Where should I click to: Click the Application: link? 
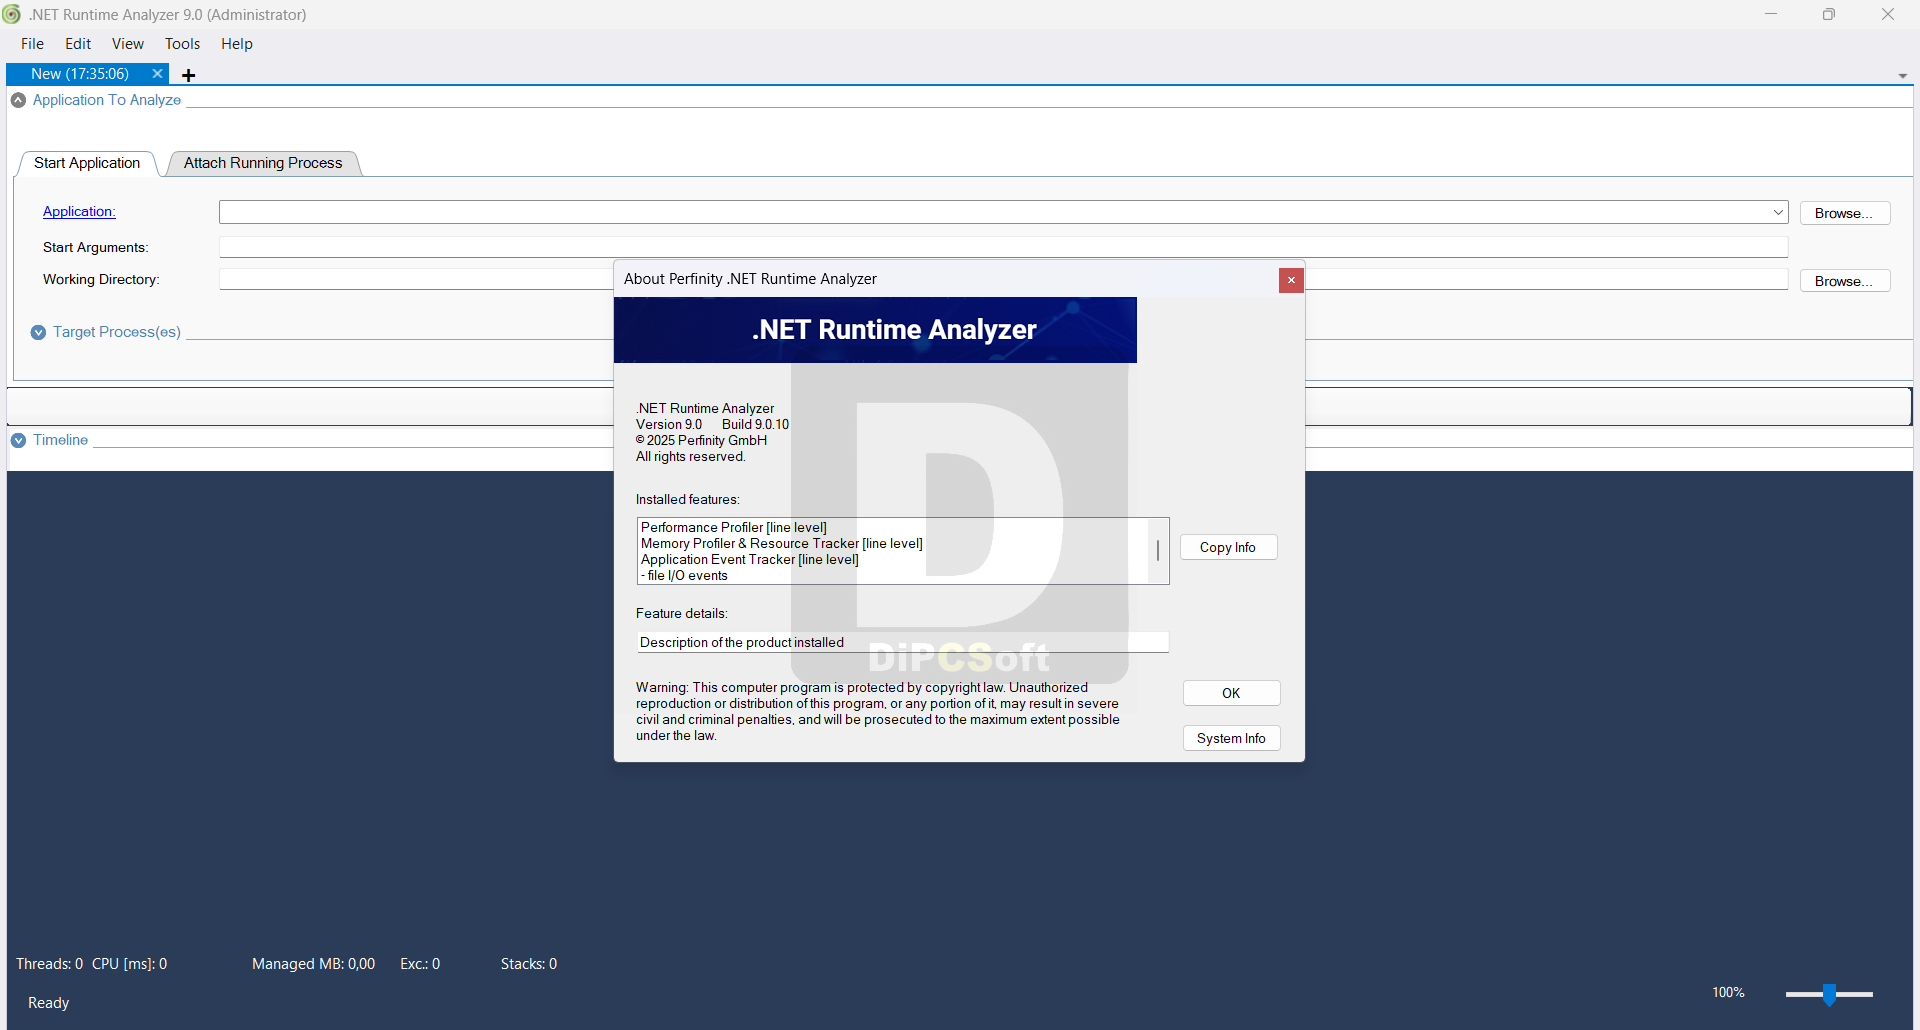(x=79, y=212)
